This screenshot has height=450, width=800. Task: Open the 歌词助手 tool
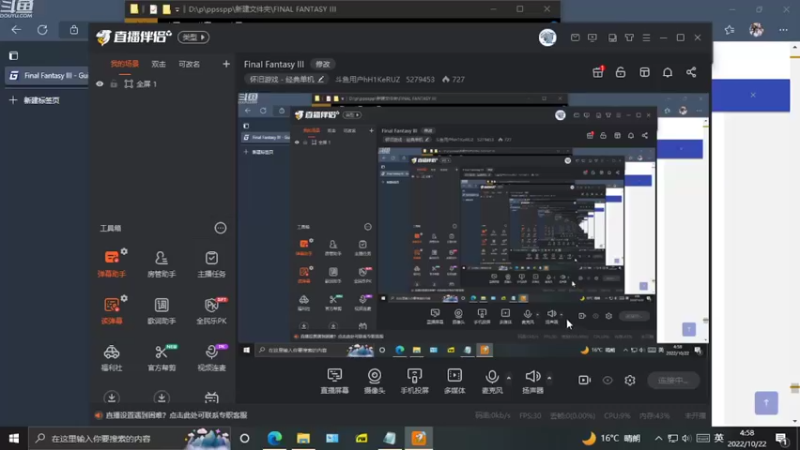pyautogui.click(x=161, y=310)
